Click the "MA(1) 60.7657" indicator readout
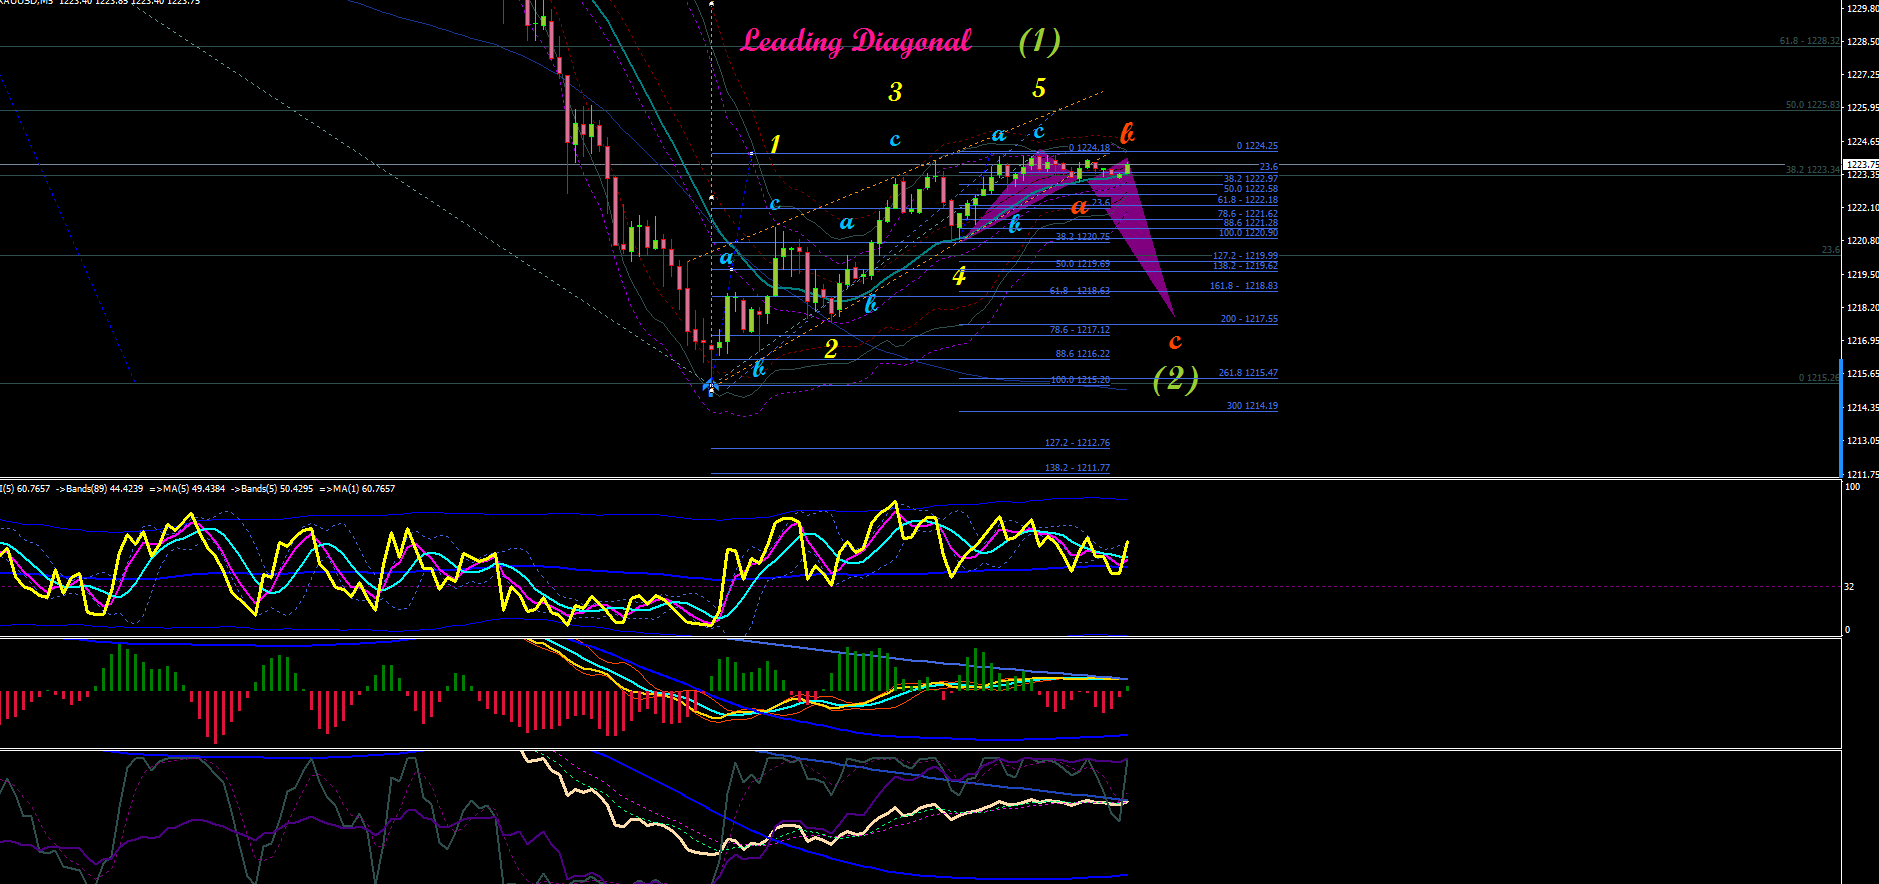 coord(364,489)
